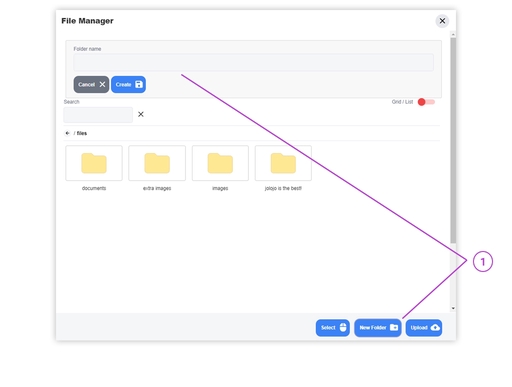The image size is (512, 387).
Task: Click the Create folder button
Action: point(128,84)
